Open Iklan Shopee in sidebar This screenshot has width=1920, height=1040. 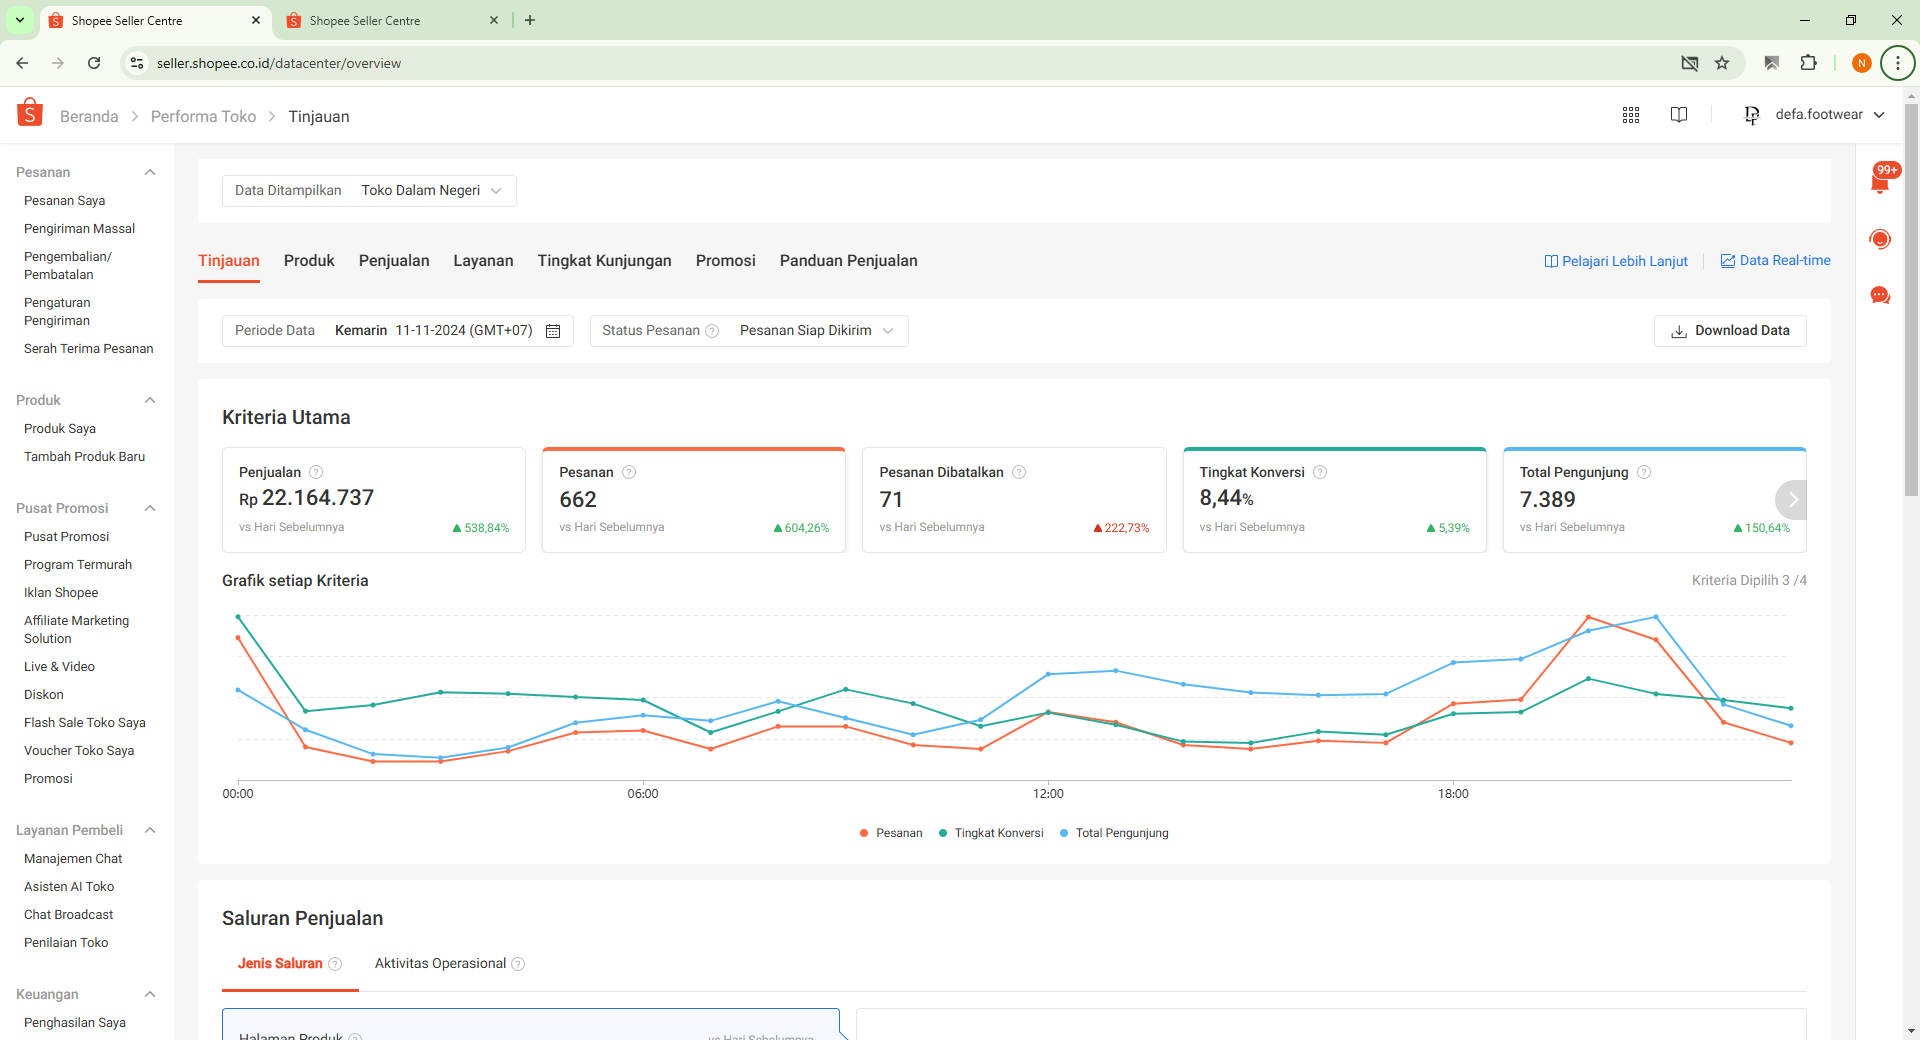point(61,593)
